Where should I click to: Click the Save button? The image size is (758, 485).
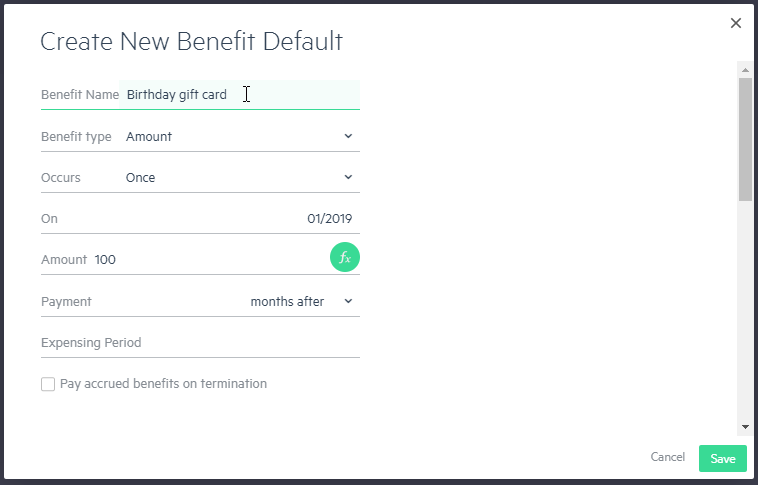723,458
